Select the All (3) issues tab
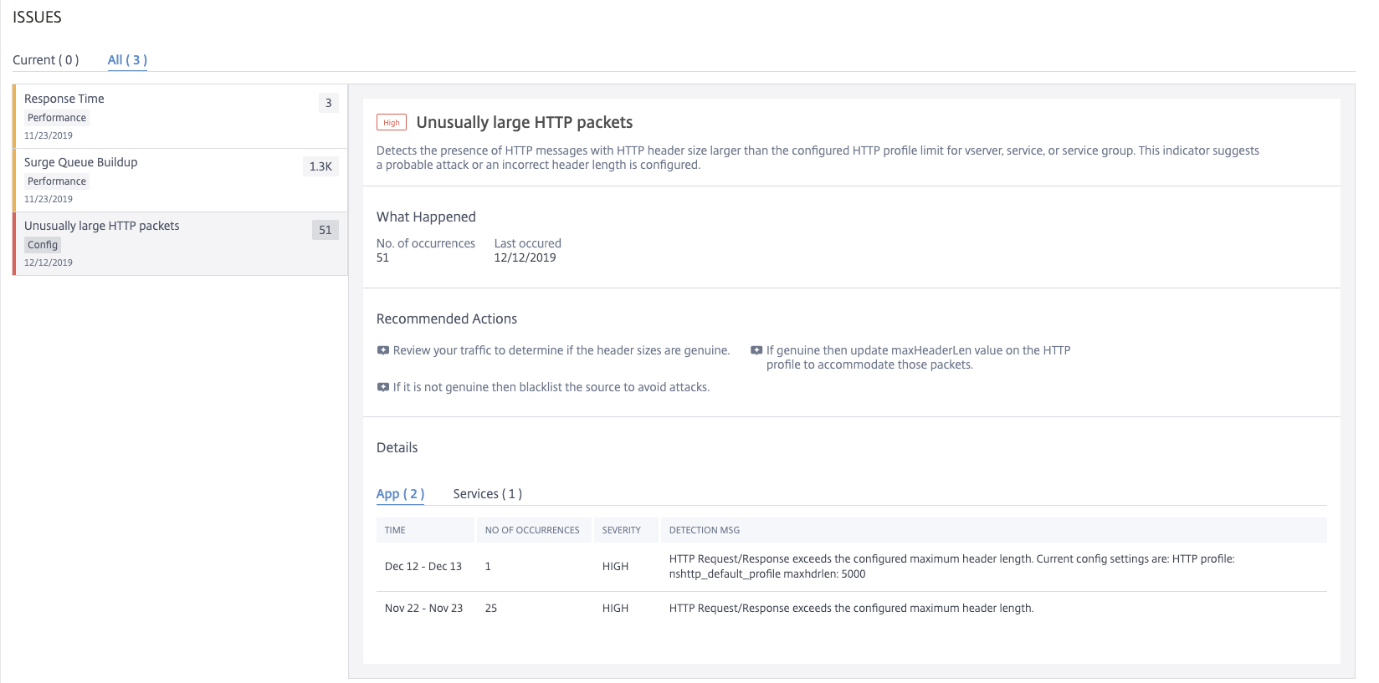This screenshot has height=683, width=1379. click(x=127, y=60)
